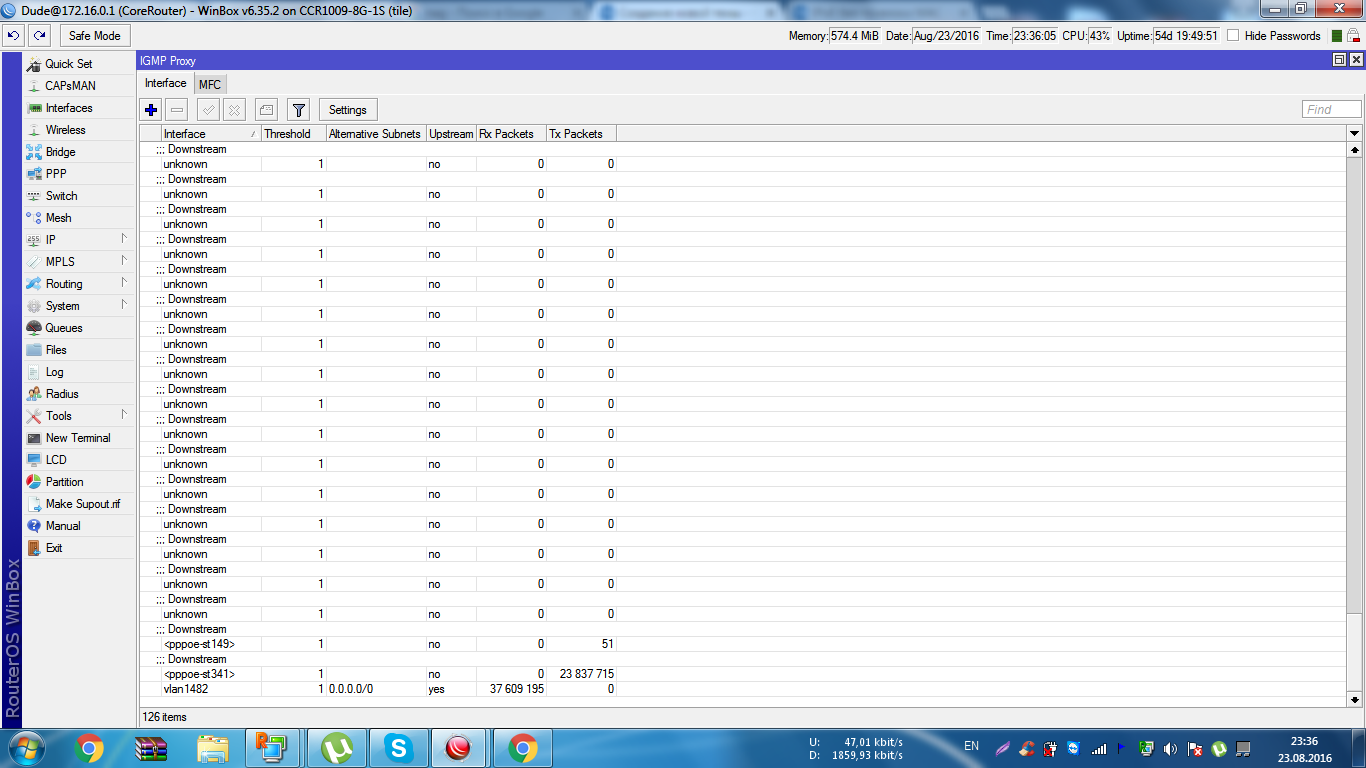Screen dimensions: 1366x768
Task: Click the Find search field
Action: pos(1332,110)
